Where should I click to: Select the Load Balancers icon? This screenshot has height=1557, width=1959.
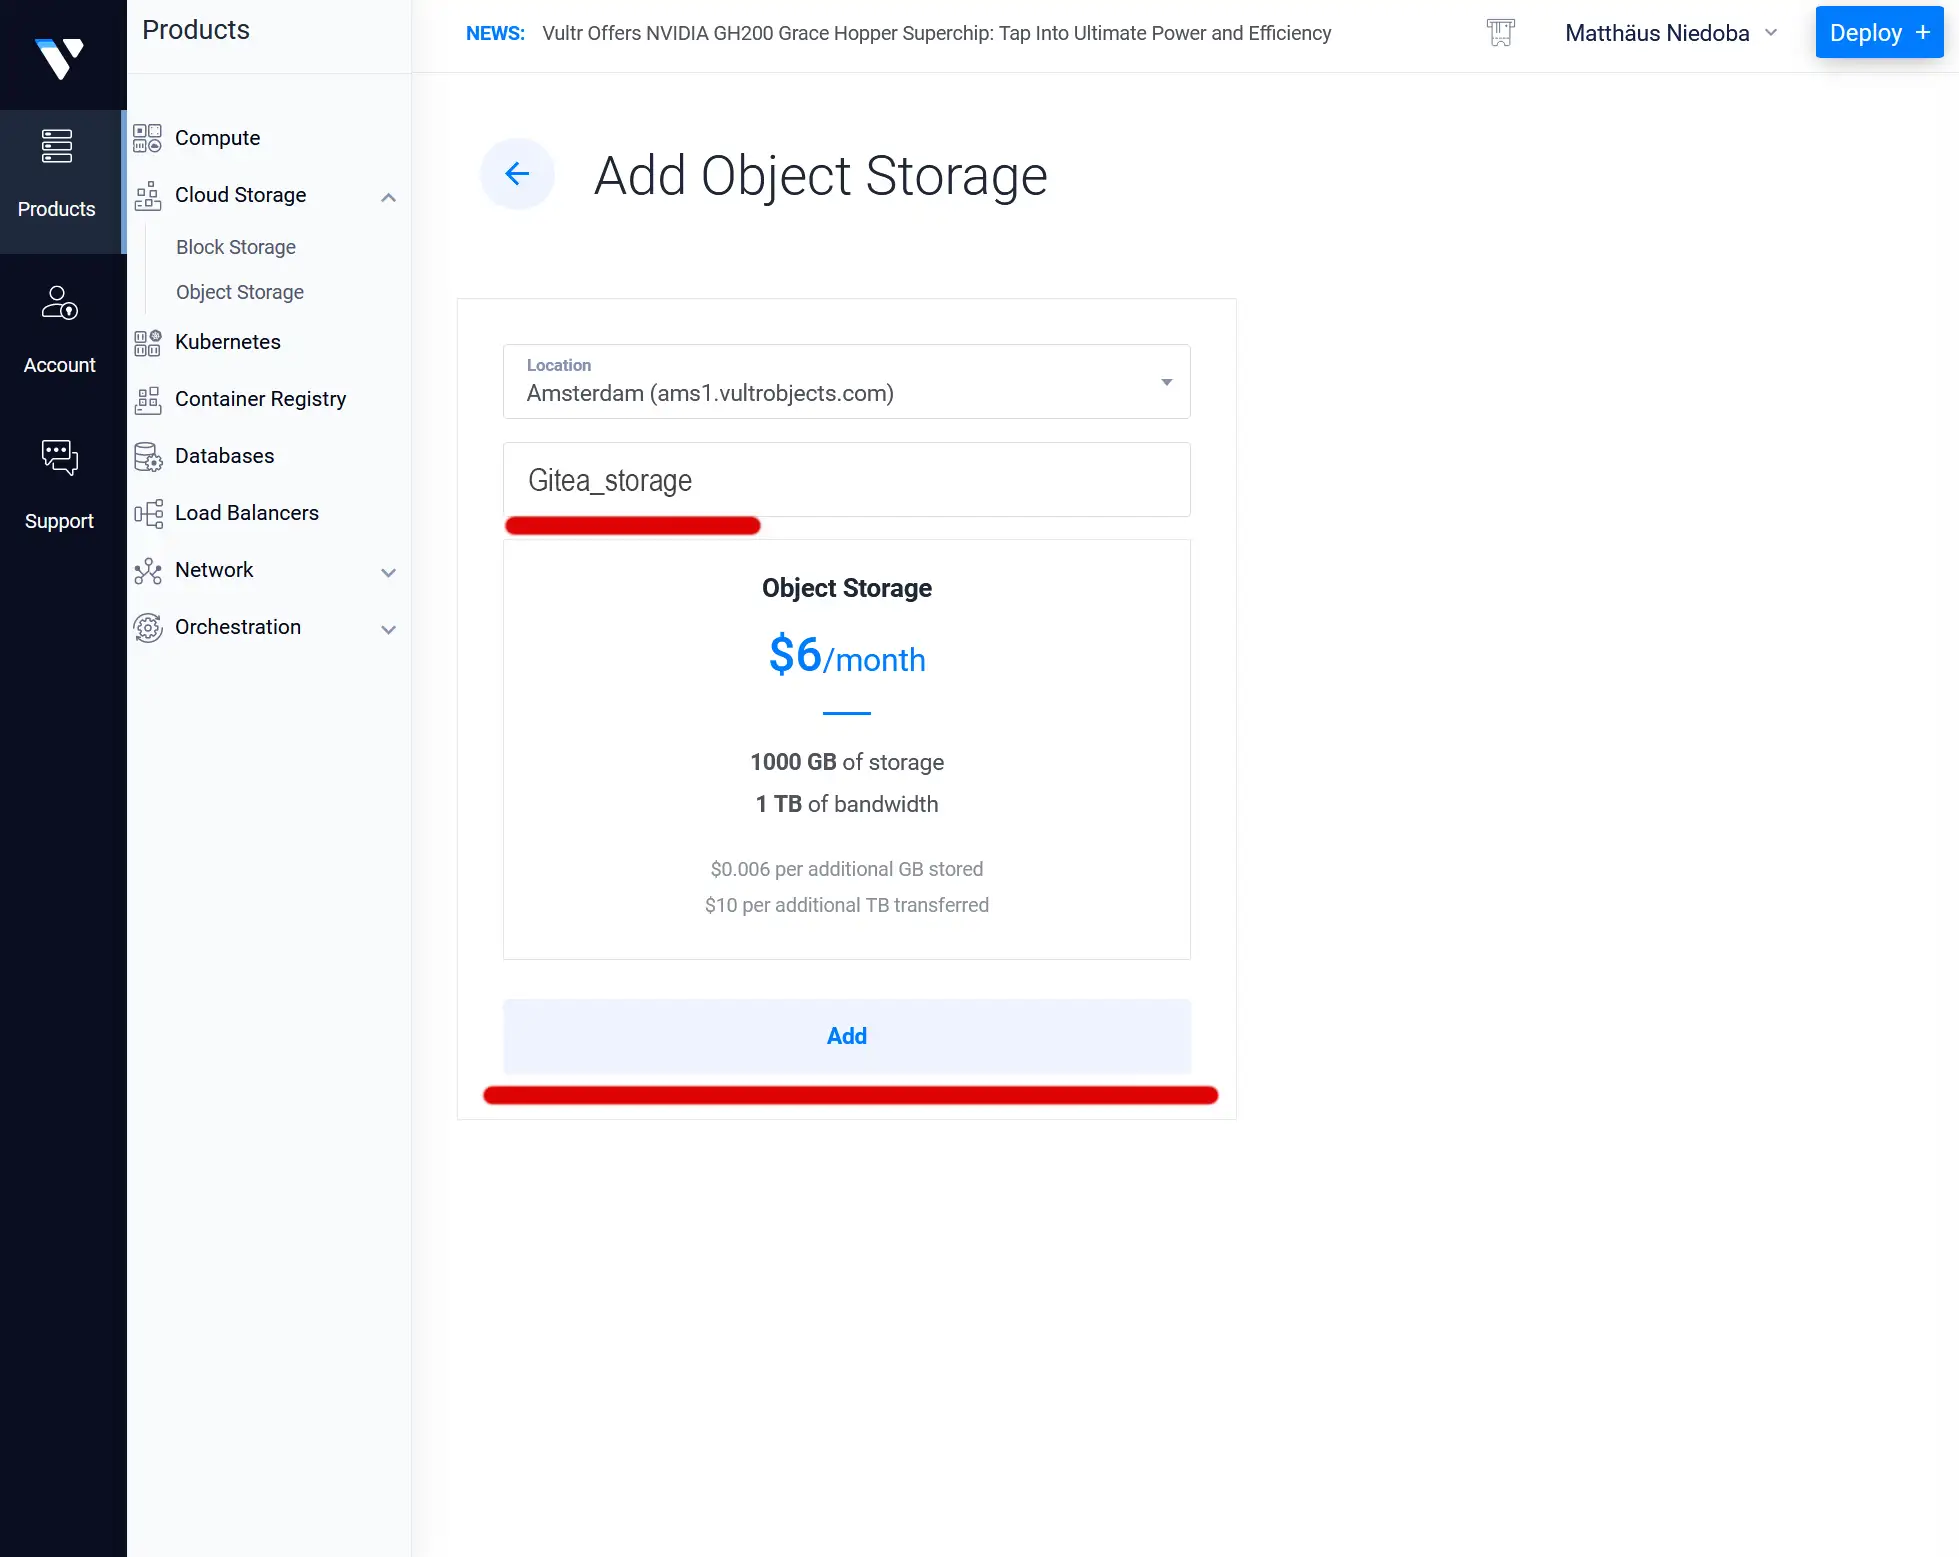click(147, 512)
